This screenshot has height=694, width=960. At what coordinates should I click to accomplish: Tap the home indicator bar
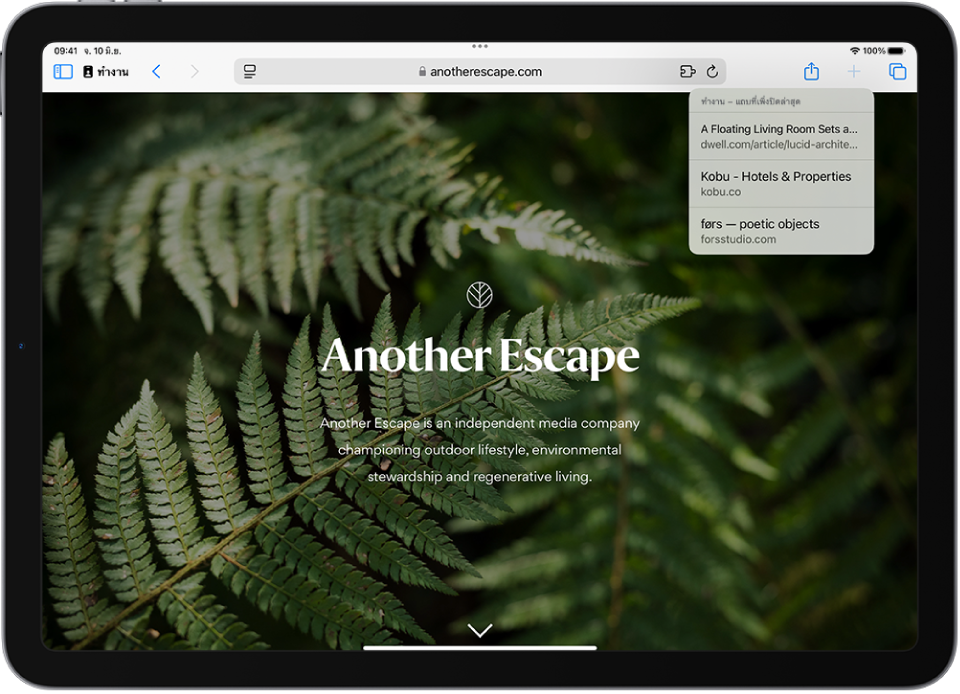coord(480,647)
